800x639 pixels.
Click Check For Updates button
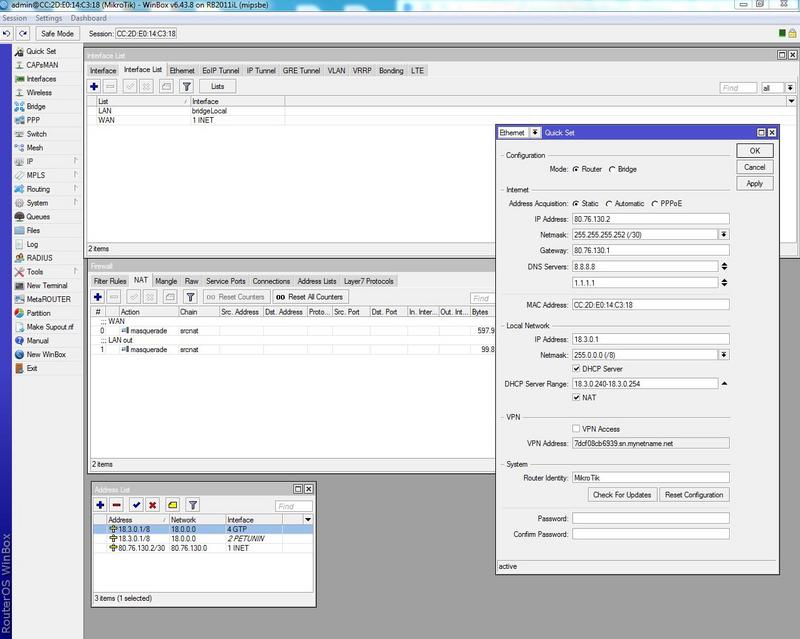622,495
